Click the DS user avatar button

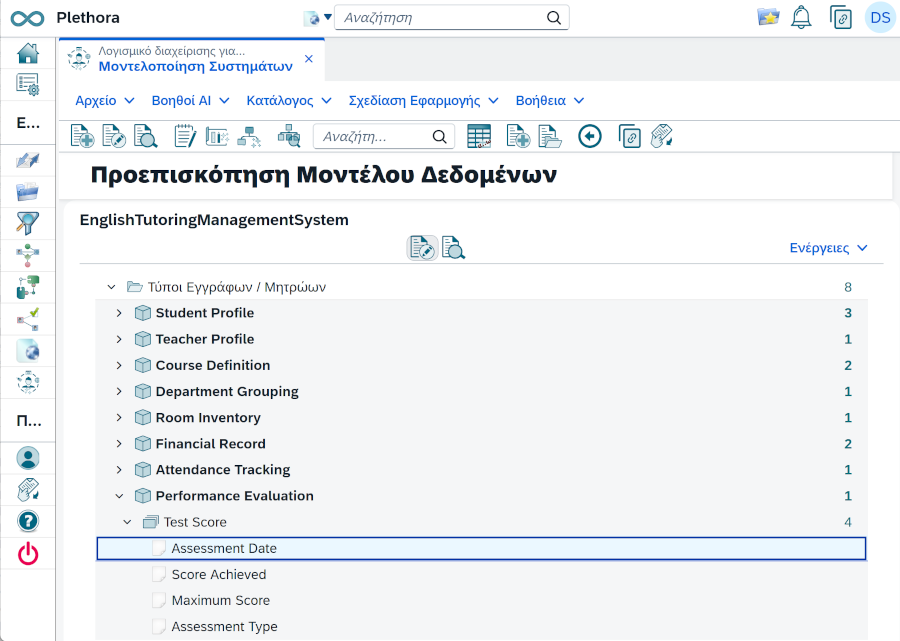tap(880, 18)
